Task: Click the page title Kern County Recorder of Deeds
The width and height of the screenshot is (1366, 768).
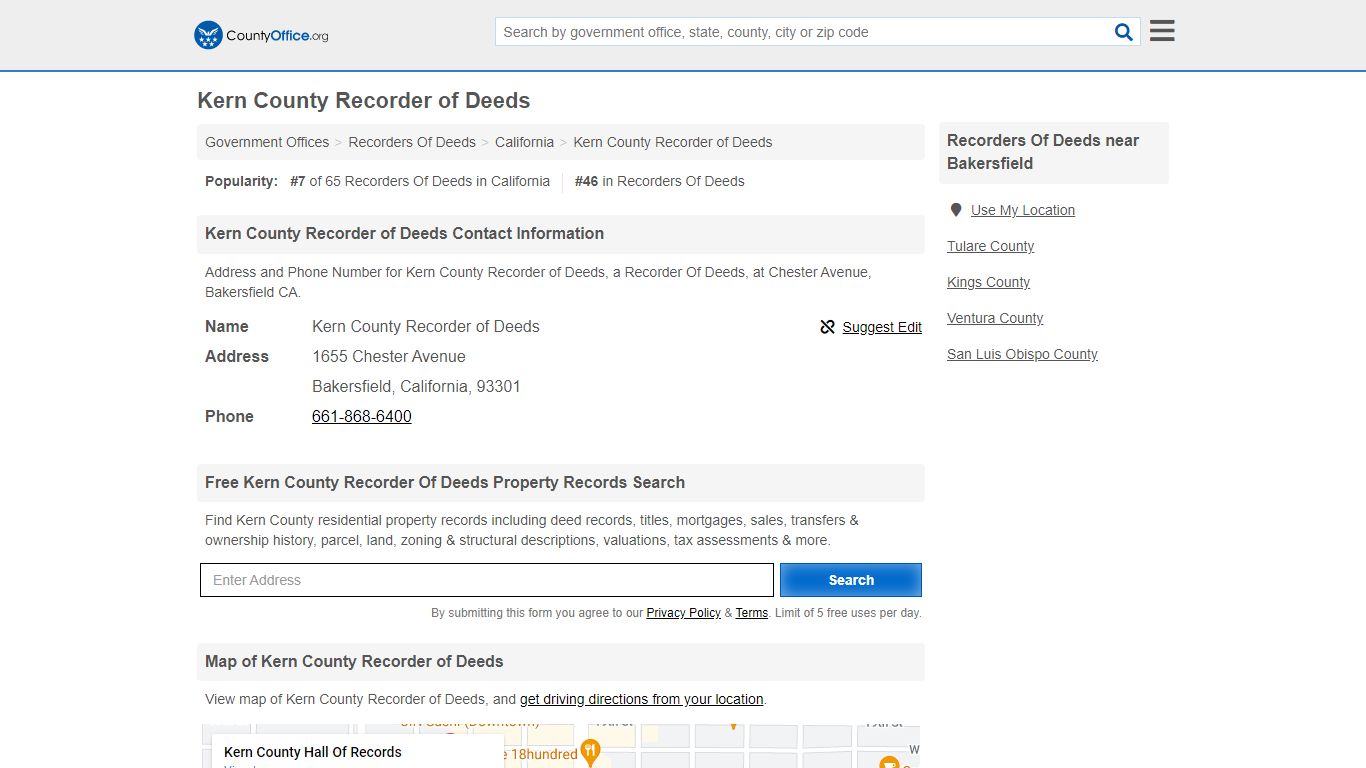Action: click(364, 101)
